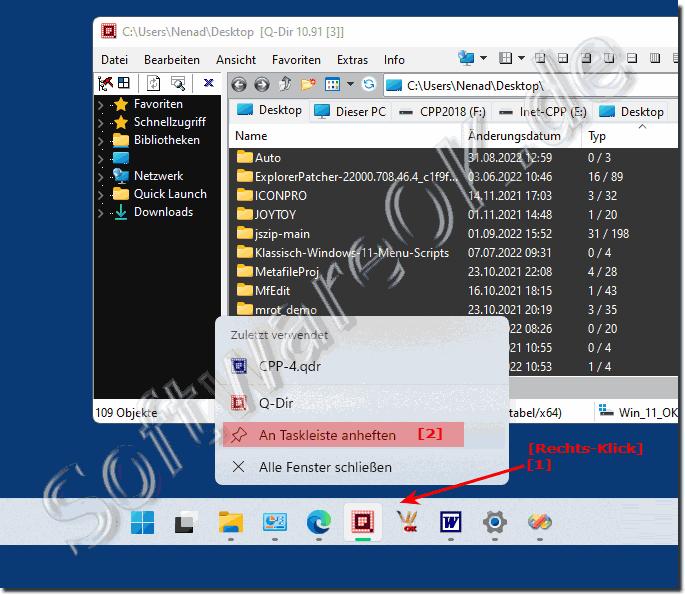685x595 pixels.
Task: Sort by the Änderungsdatum column header
Action: pos(522,136)
